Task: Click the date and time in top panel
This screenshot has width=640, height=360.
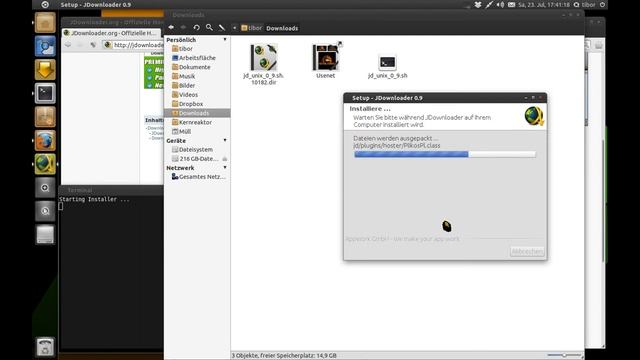Action: (x=544, y=5)
